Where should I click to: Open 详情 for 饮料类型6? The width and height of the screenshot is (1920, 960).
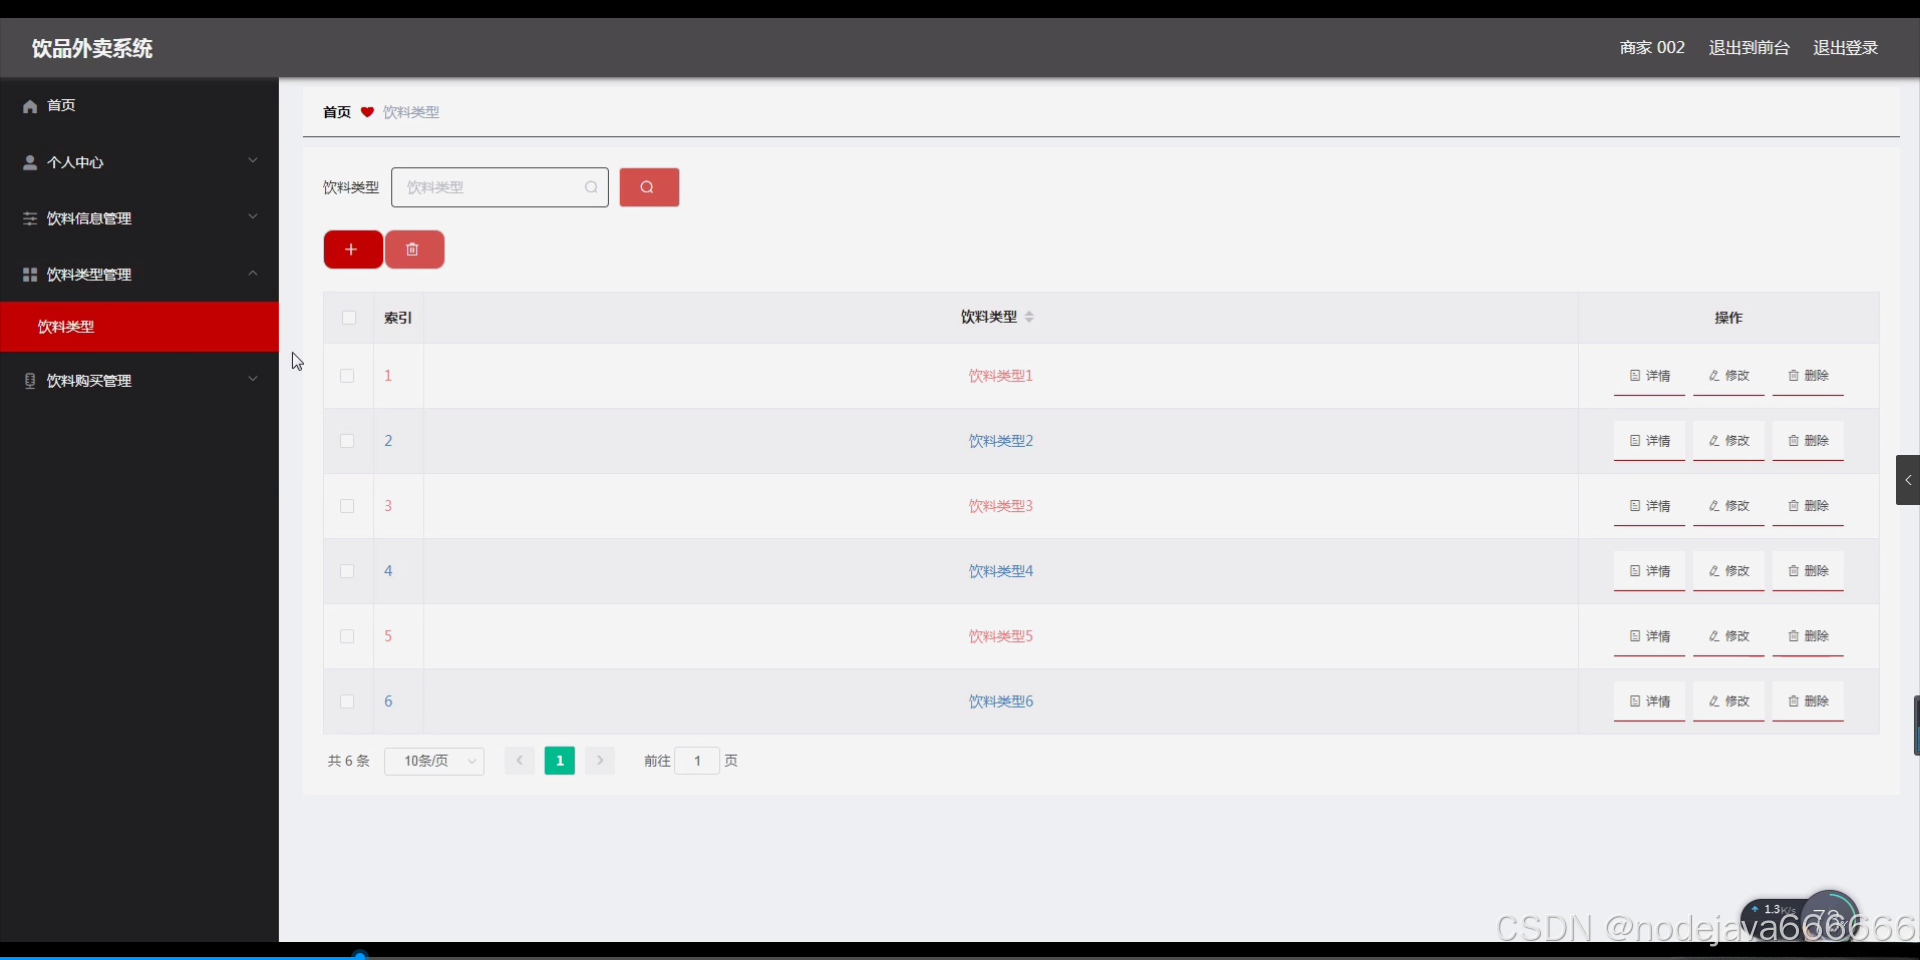pos(1649,702)
